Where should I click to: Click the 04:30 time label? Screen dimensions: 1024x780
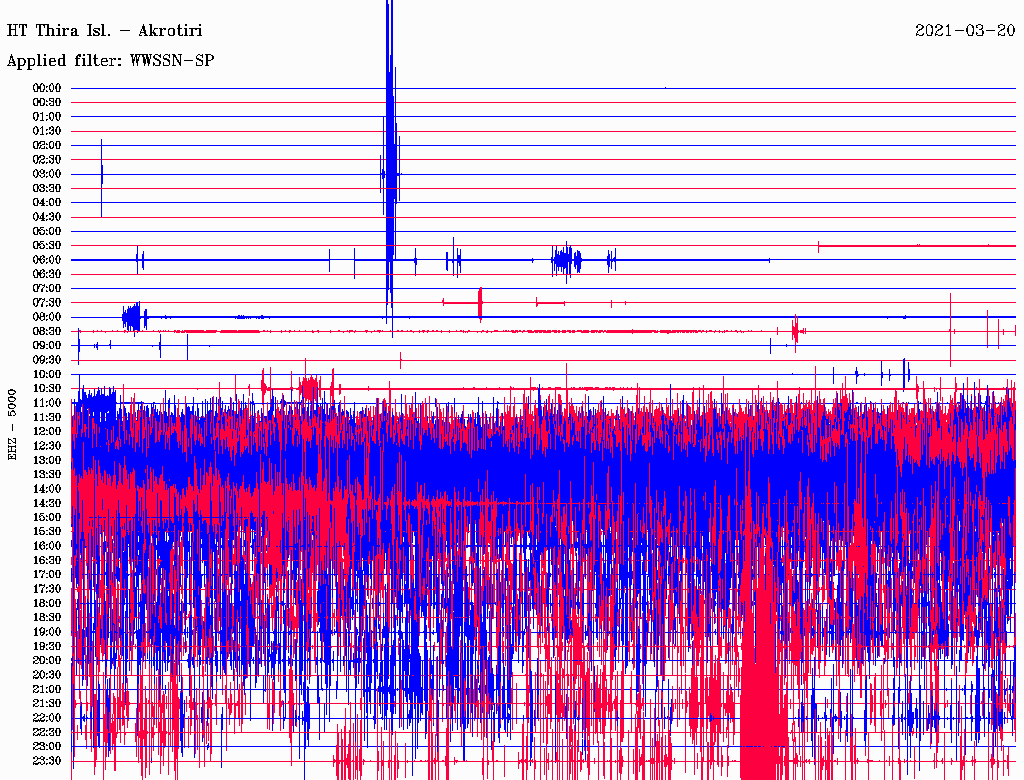47,217
